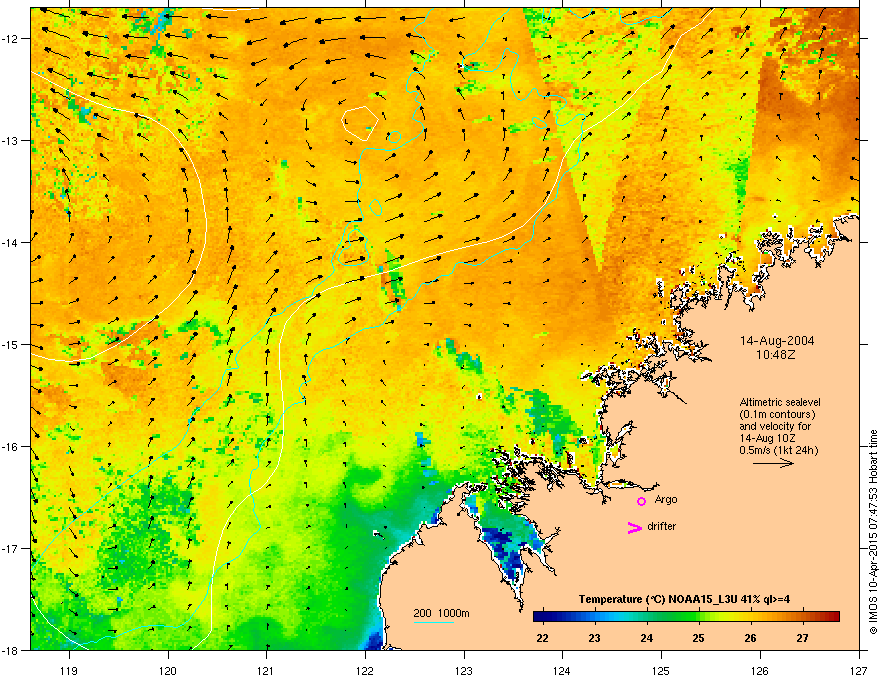The width and height of the screenshot is (880, 680).
Task: Click the longitude axis label 122
Action: (365, 671)
